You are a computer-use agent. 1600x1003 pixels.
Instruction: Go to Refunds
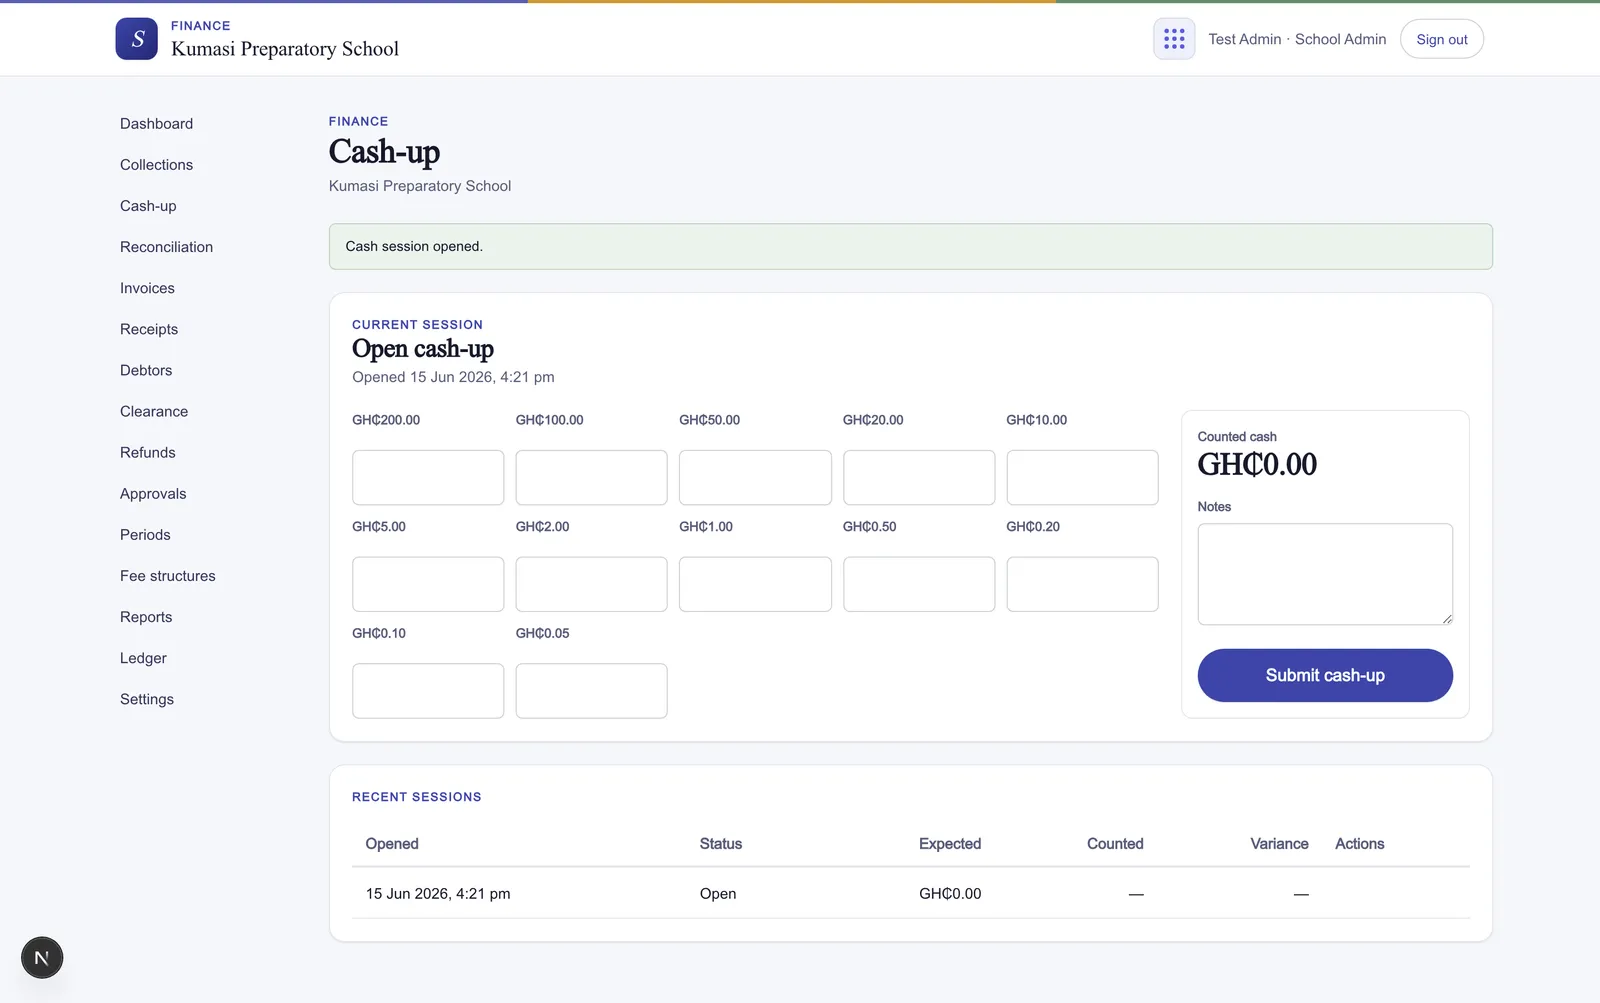pyautogui.click(x=148, y=452)
